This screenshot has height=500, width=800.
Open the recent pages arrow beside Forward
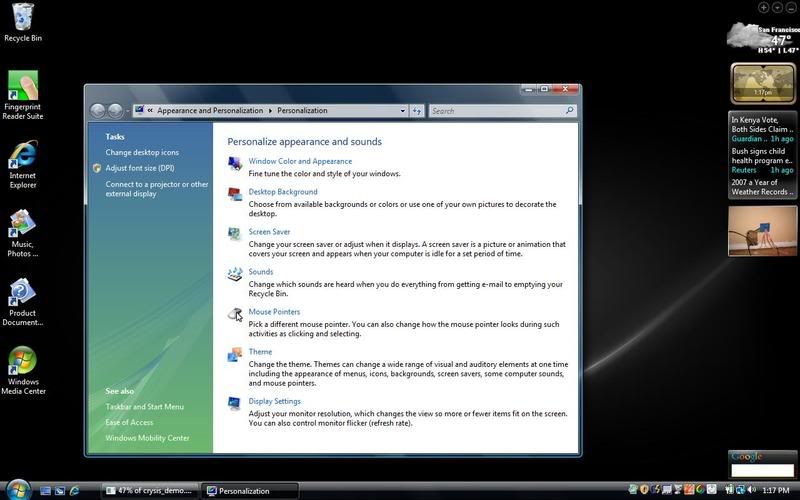pyautogui.click(x=128, y=111)
